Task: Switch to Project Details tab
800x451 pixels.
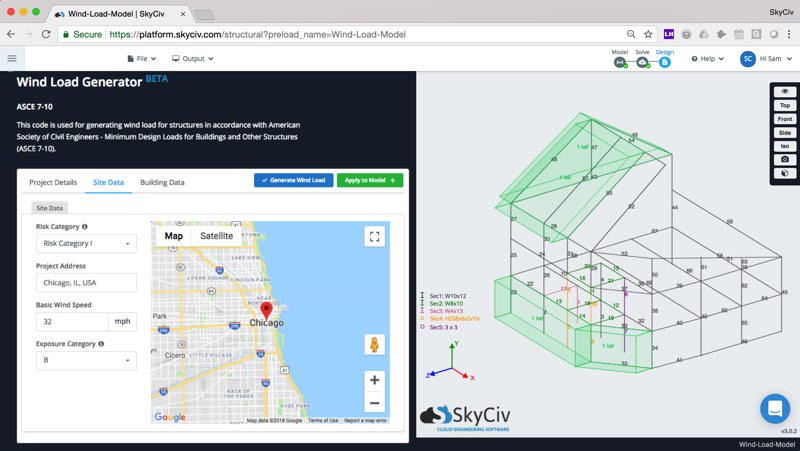Action: coord(53,182)
